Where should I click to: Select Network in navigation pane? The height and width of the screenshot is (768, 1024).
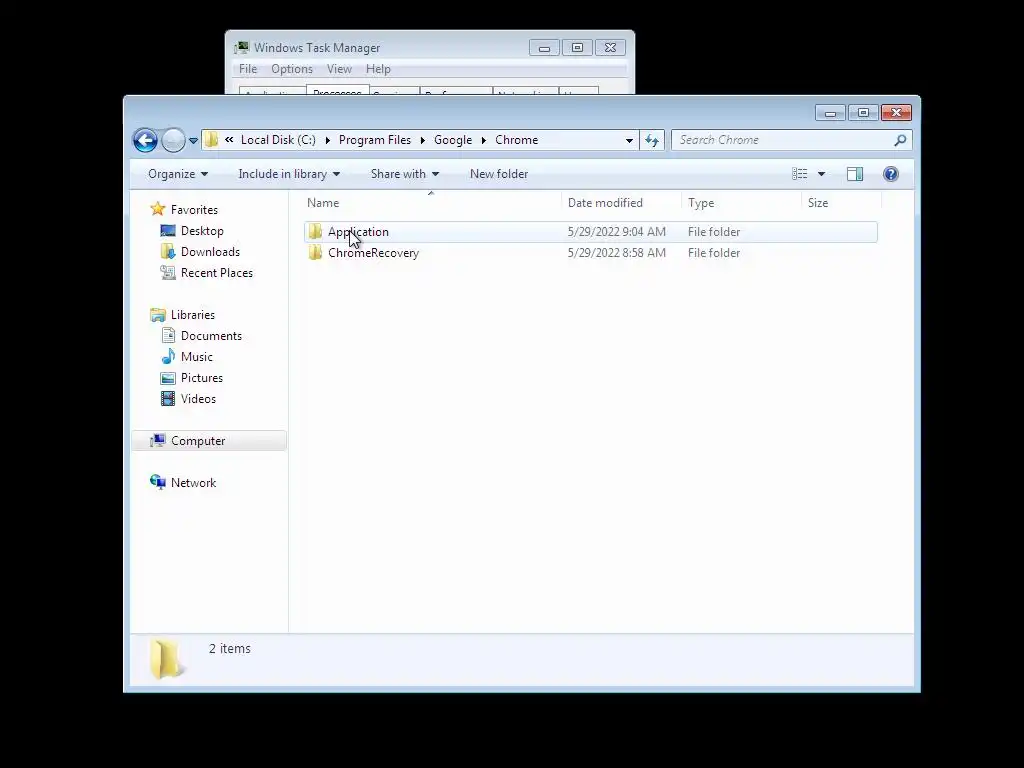pyautogui.click(x=193, y=483)
